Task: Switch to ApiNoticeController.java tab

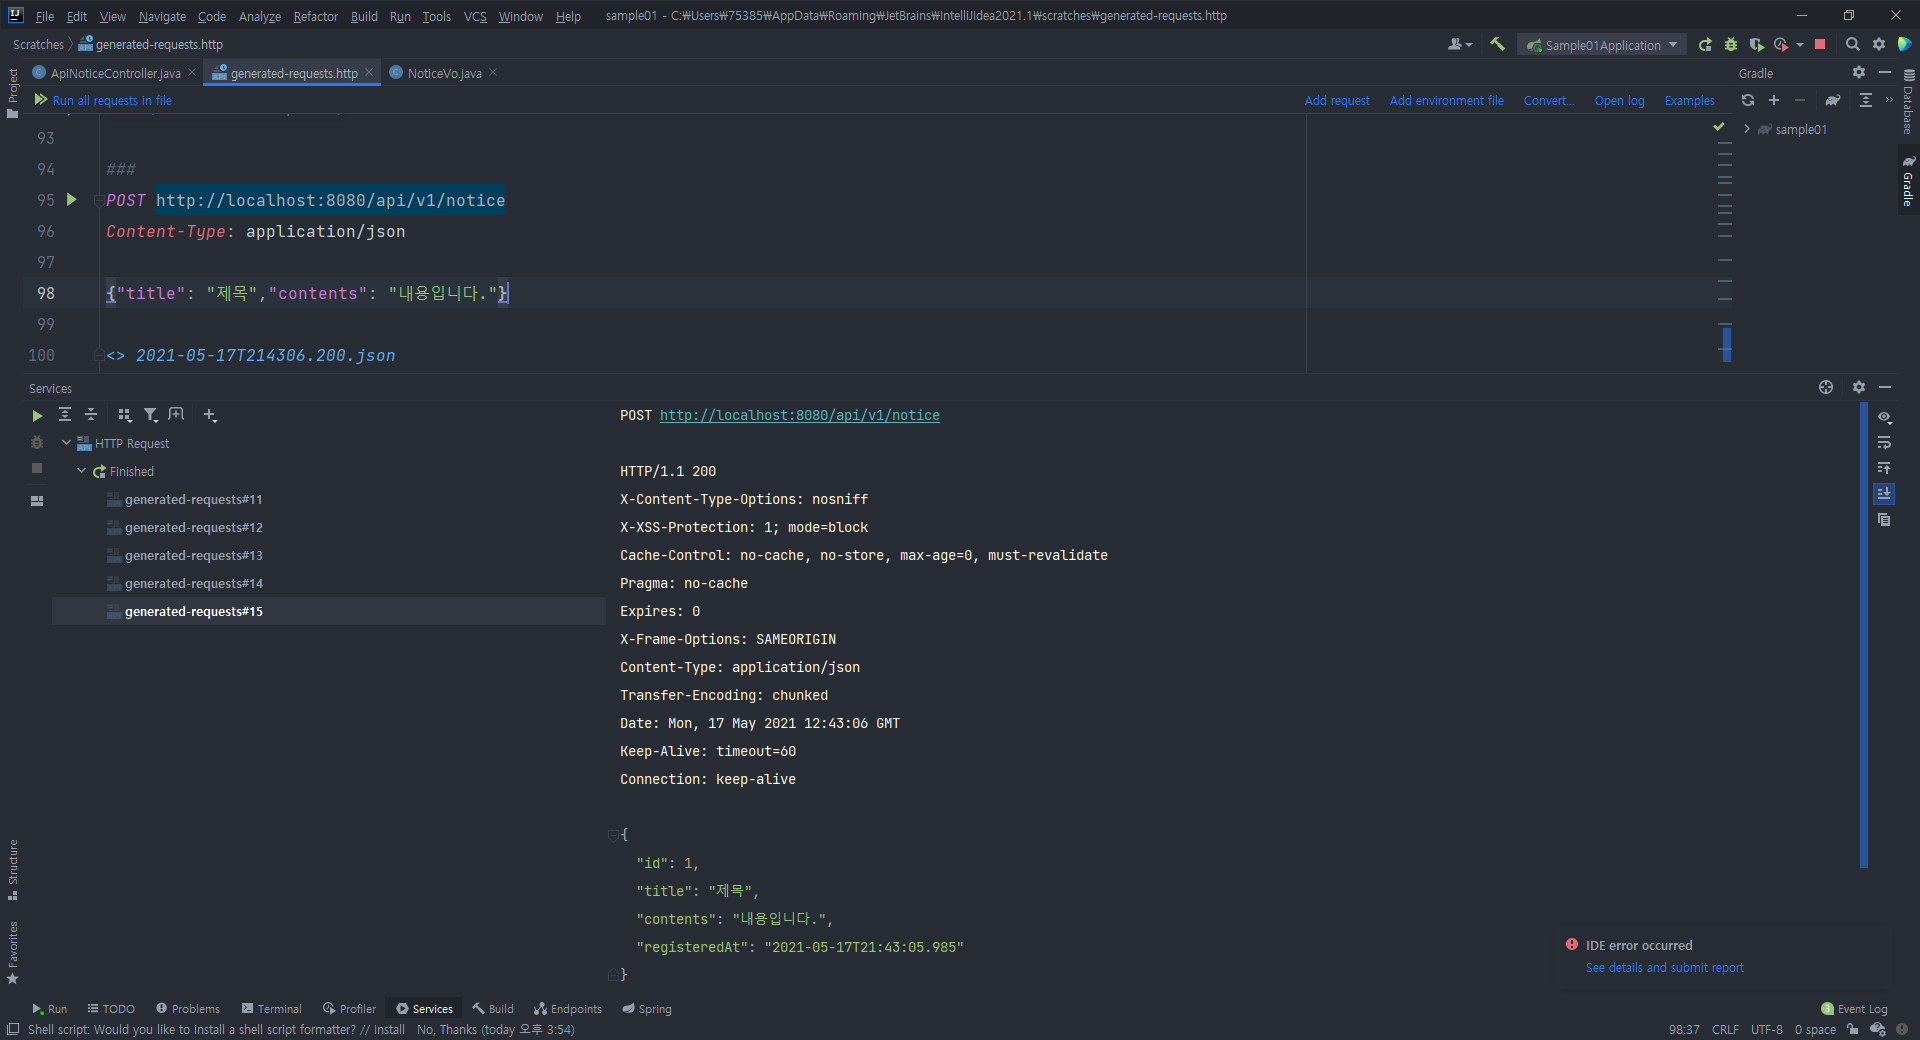Action: [x=115, y=73]
